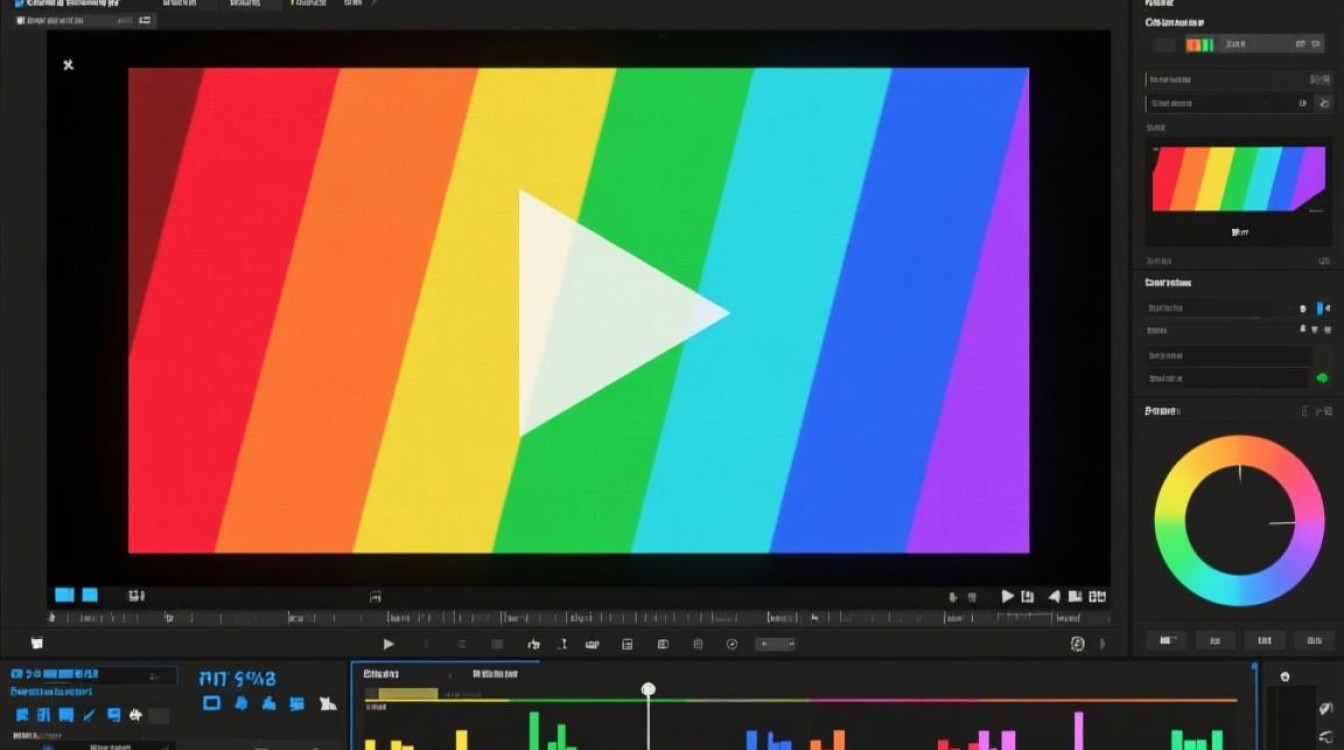The image size is (1344, 750).
Task: Click the second blue square below the preview
Action: (x=89, y=595)
